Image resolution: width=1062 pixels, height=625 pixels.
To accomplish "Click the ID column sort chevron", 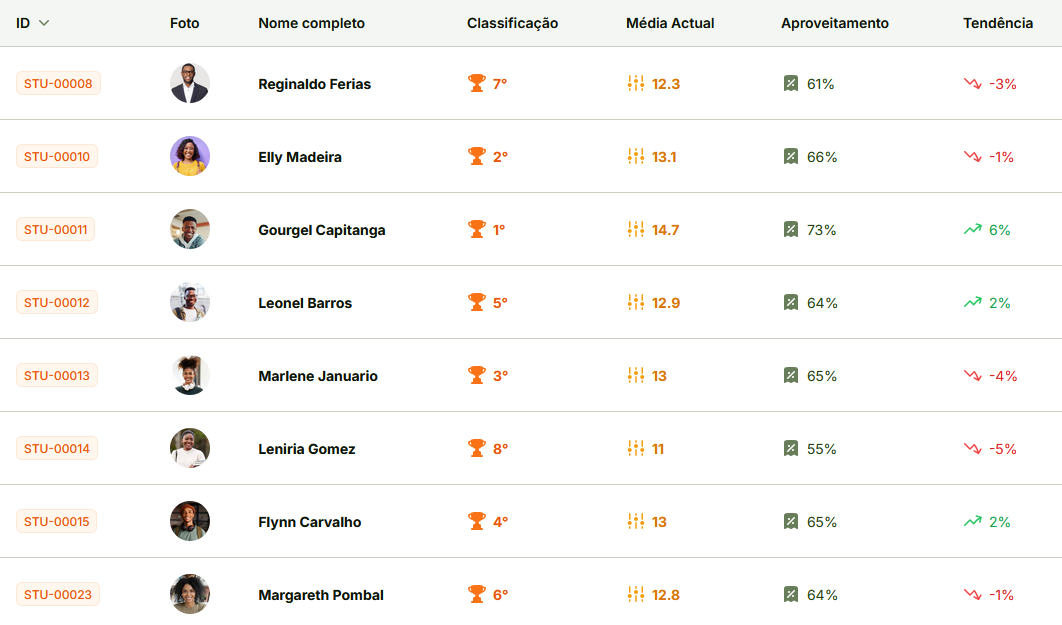I will click(44, 23).
